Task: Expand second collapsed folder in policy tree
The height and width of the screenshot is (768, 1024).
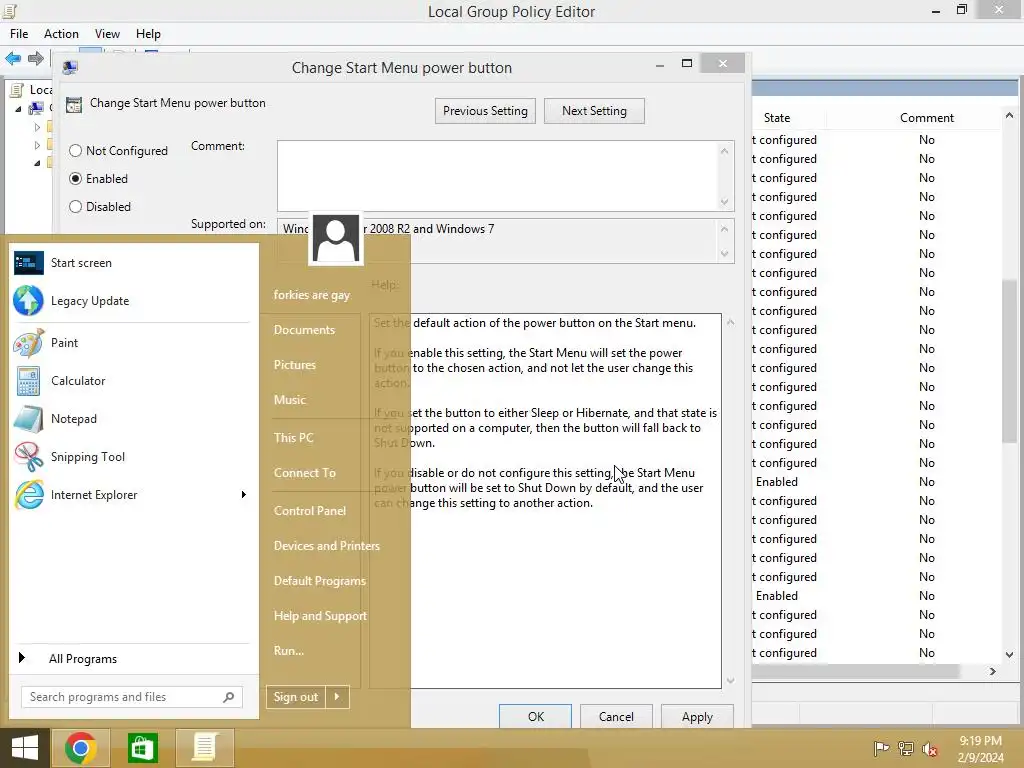Action: point(37,145)
